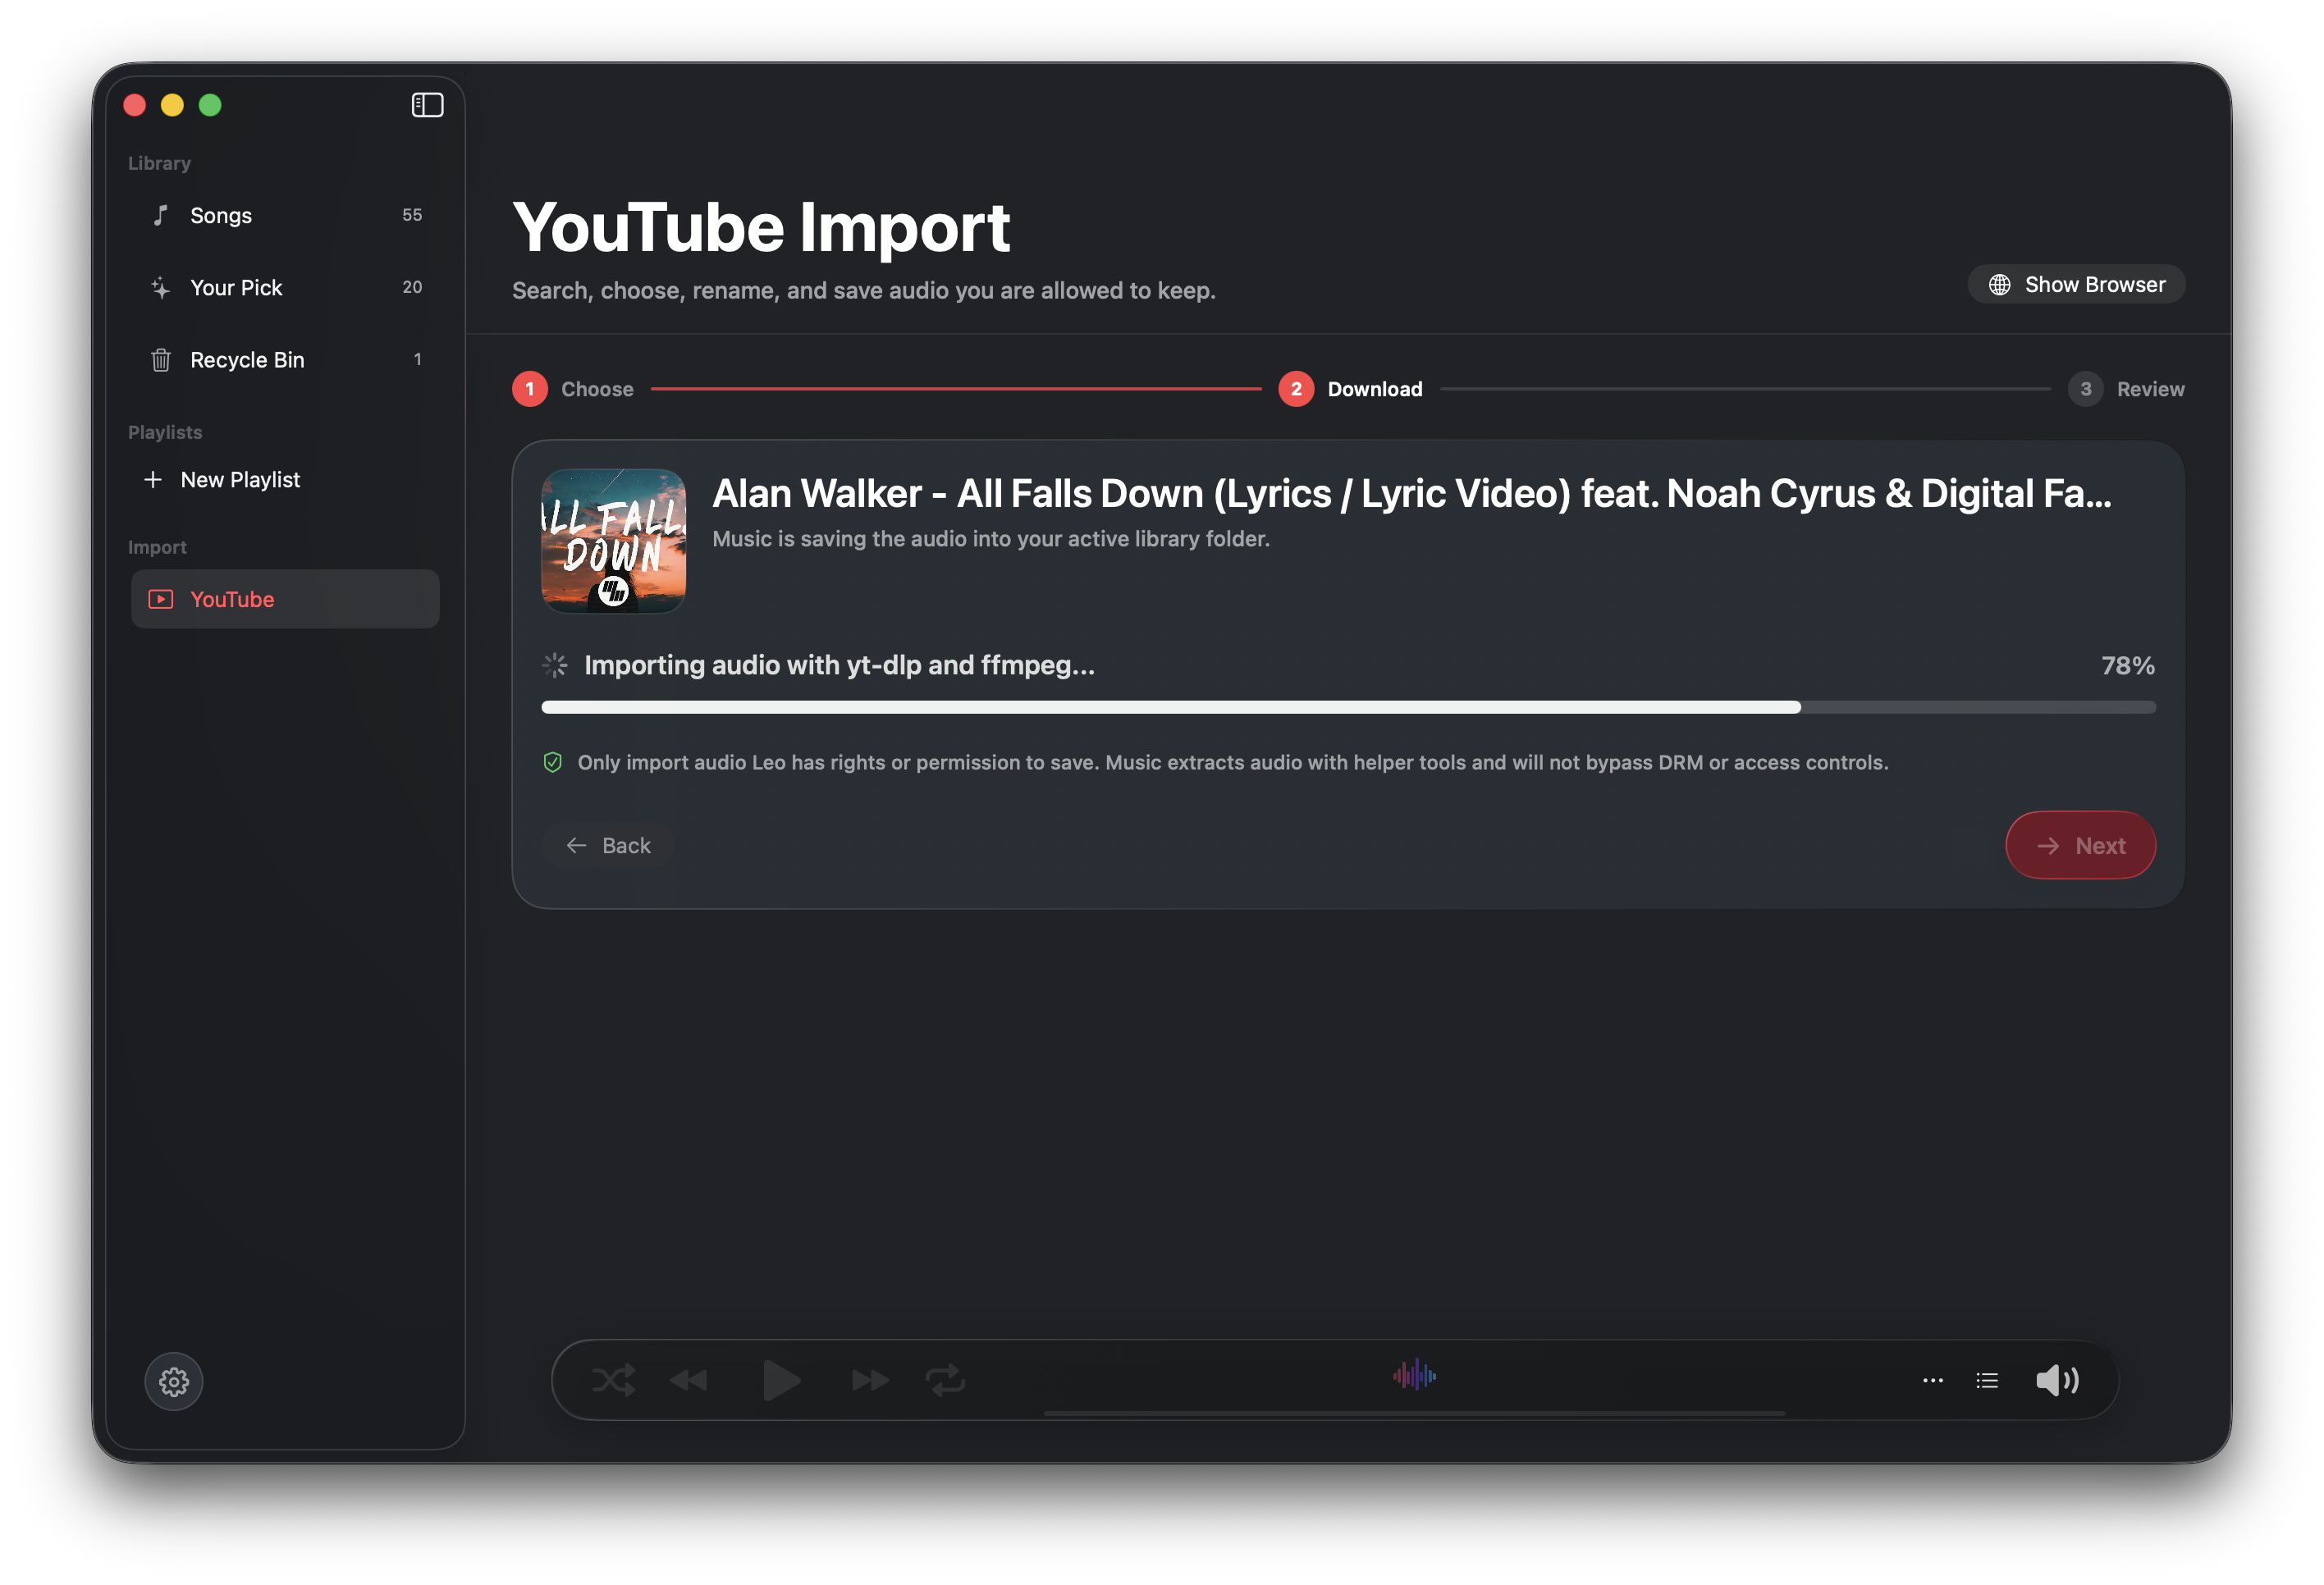Click the Your Pick count 20
This screenshot has width=2324, height=1585.
[412, 287]
